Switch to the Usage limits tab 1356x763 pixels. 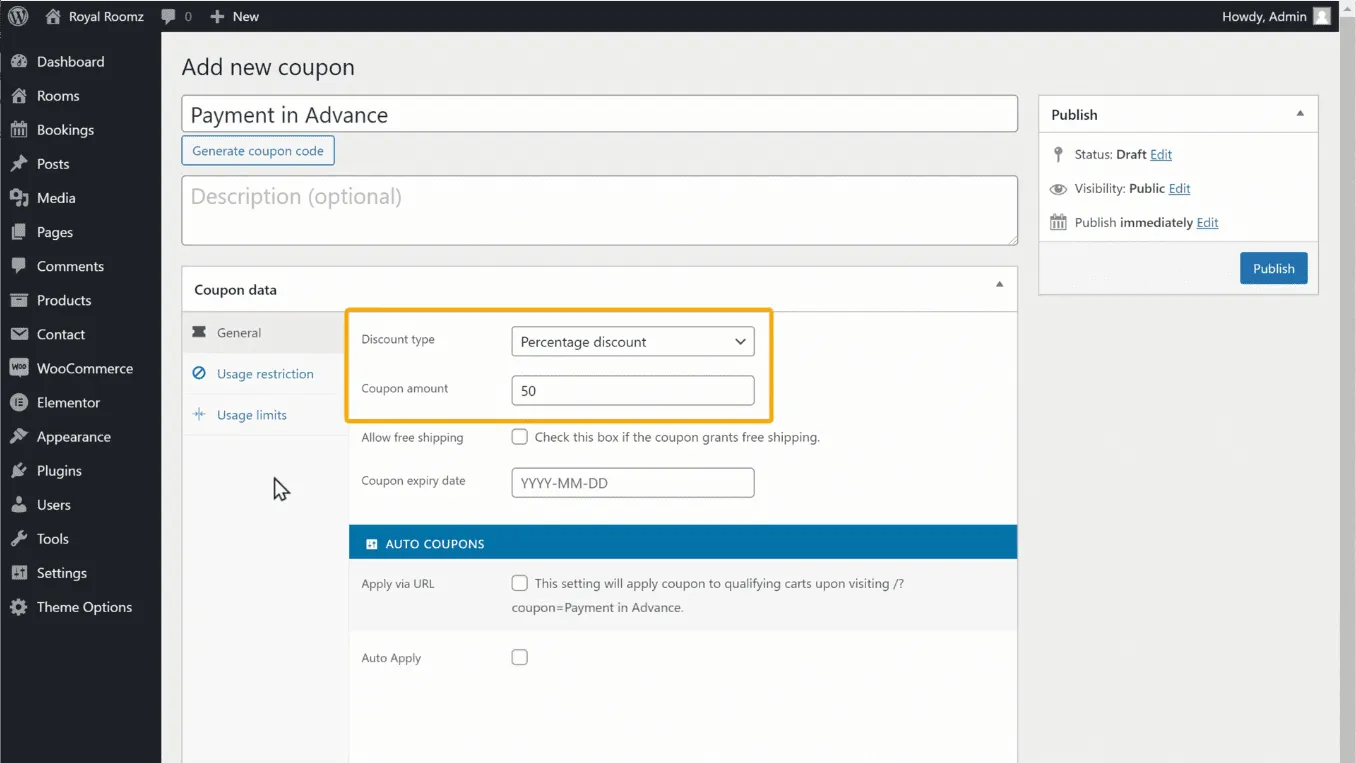251,415
